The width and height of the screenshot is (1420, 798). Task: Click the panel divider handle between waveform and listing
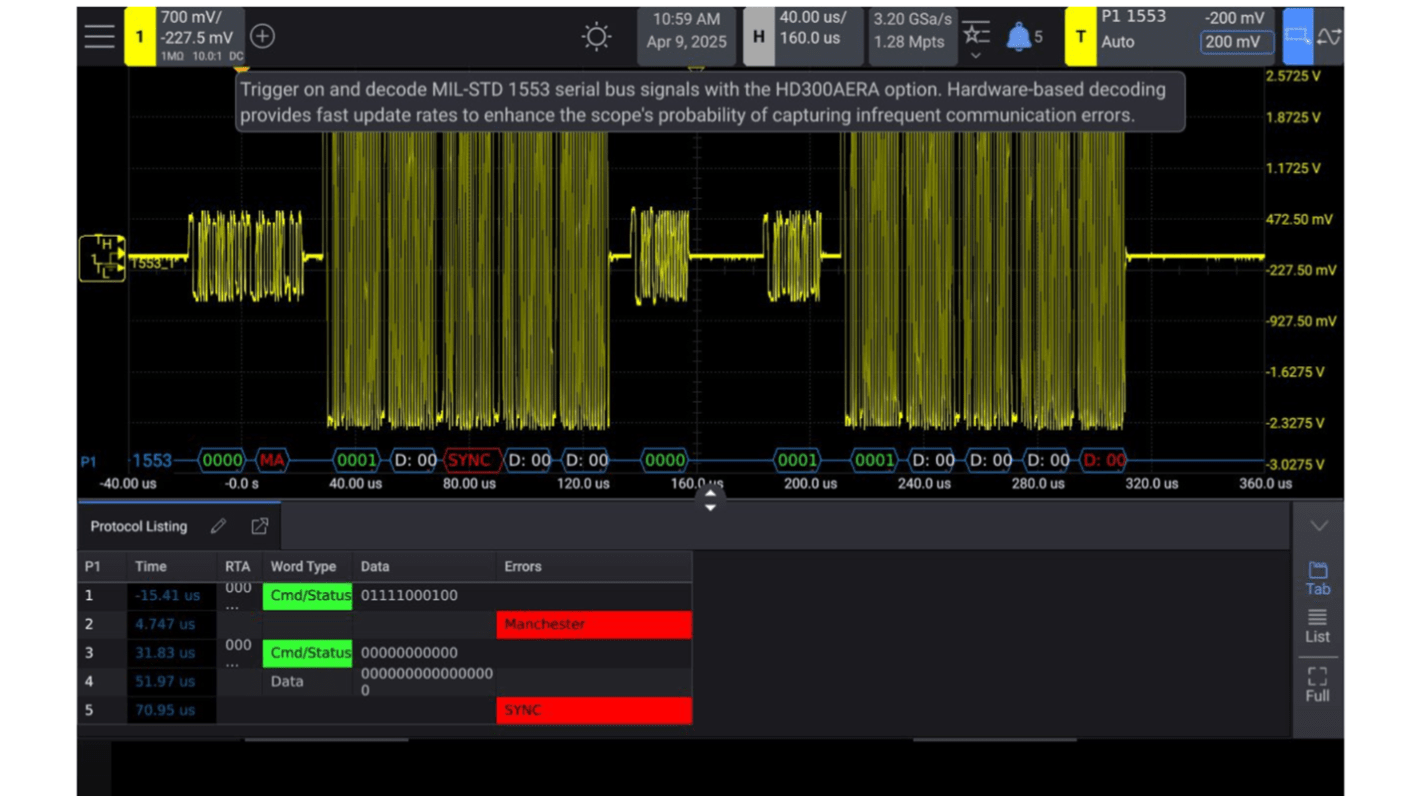tap(710, 500)
